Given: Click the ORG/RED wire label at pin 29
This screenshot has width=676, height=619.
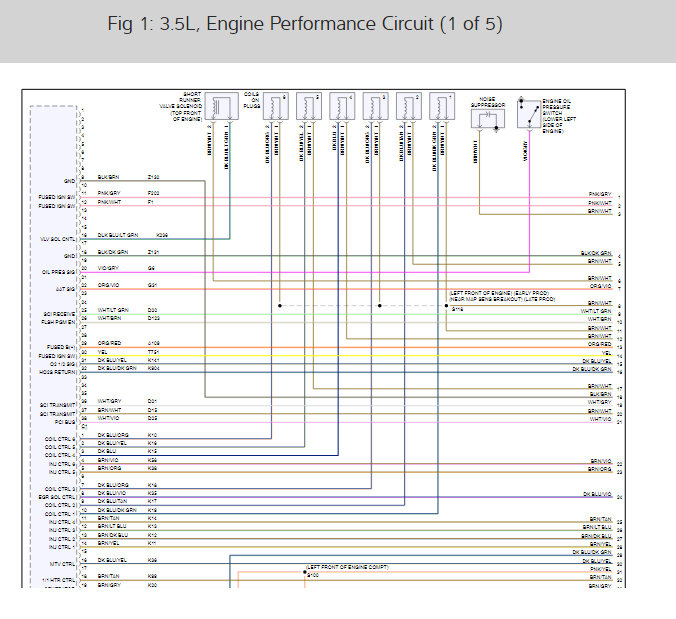Looking at the screenshot, I should (110, 343).
